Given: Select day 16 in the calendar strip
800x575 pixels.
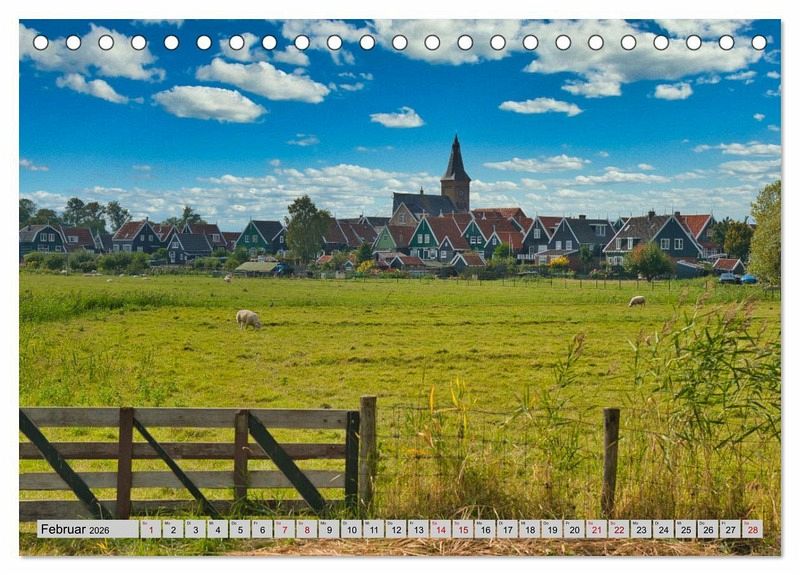Looking at the screenshot, I should coord(485,529).
